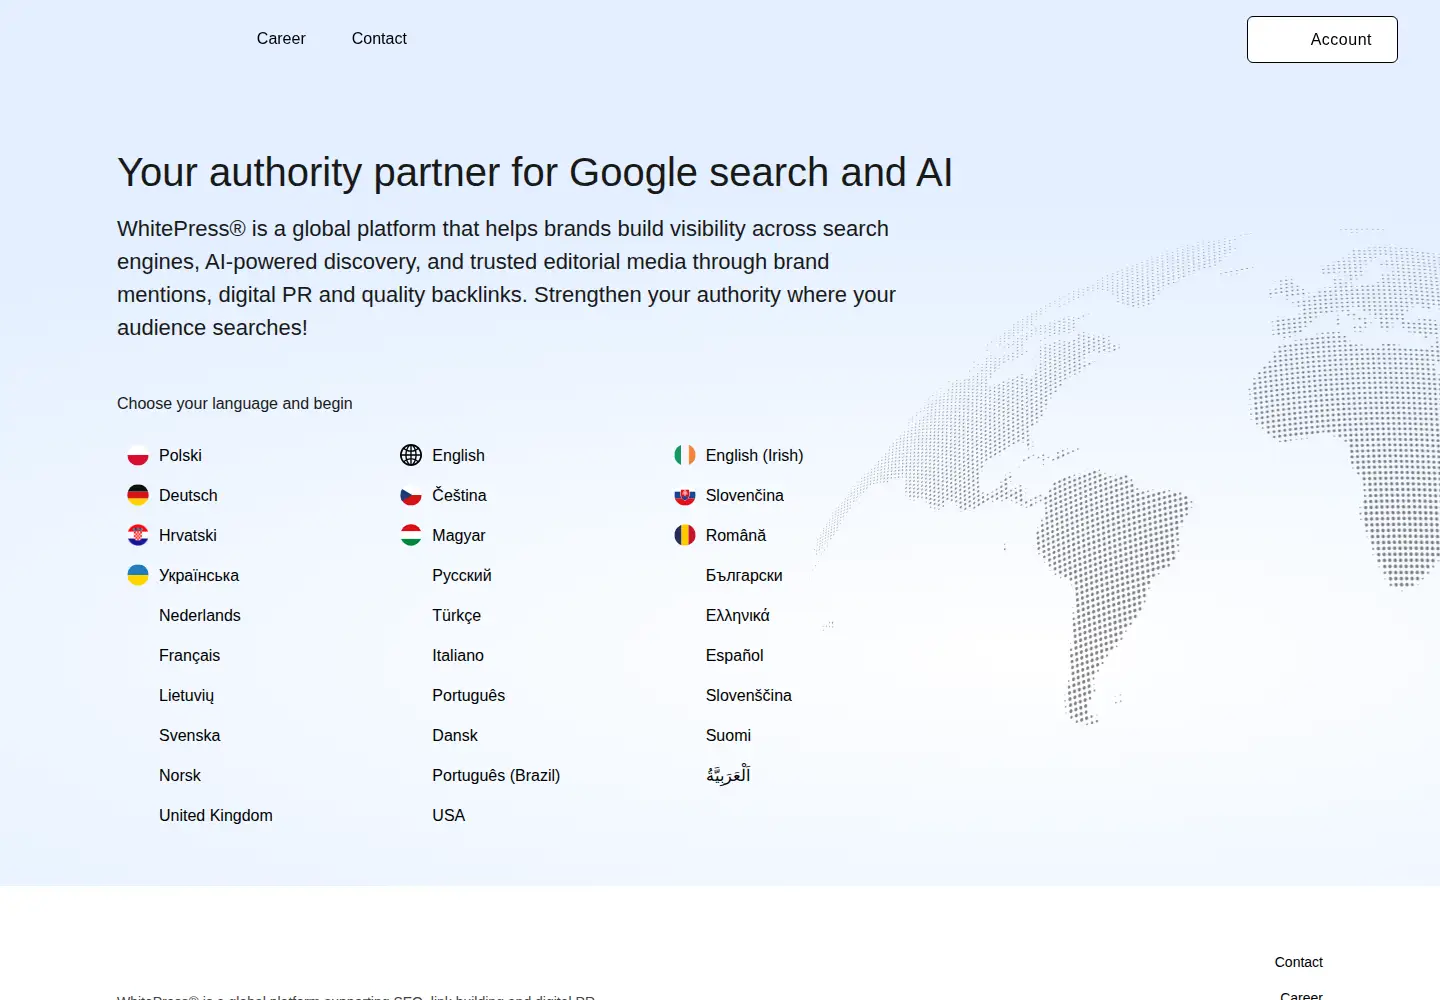Choose Română language
The image size is (1440, 1000).
pos(735,535)
